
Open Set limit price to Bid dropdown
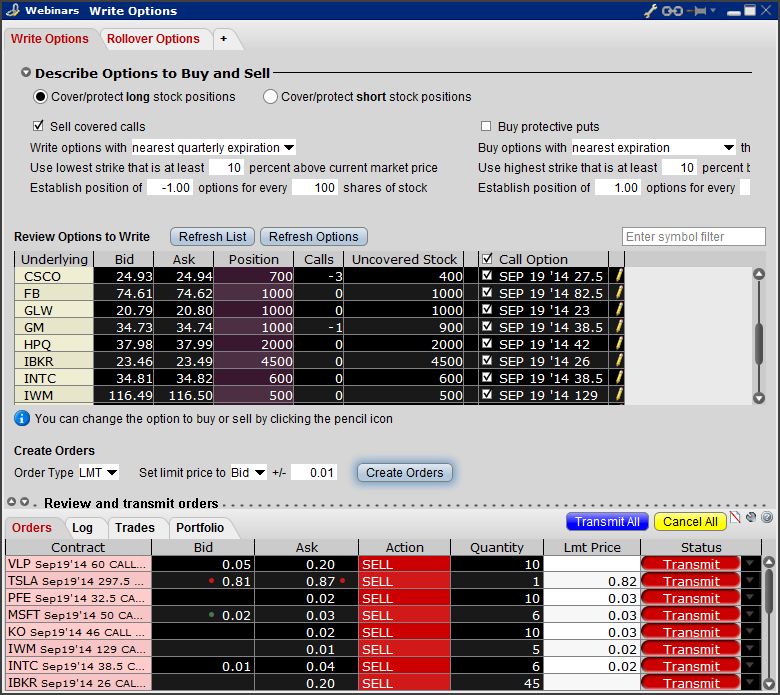click(248, 472)
